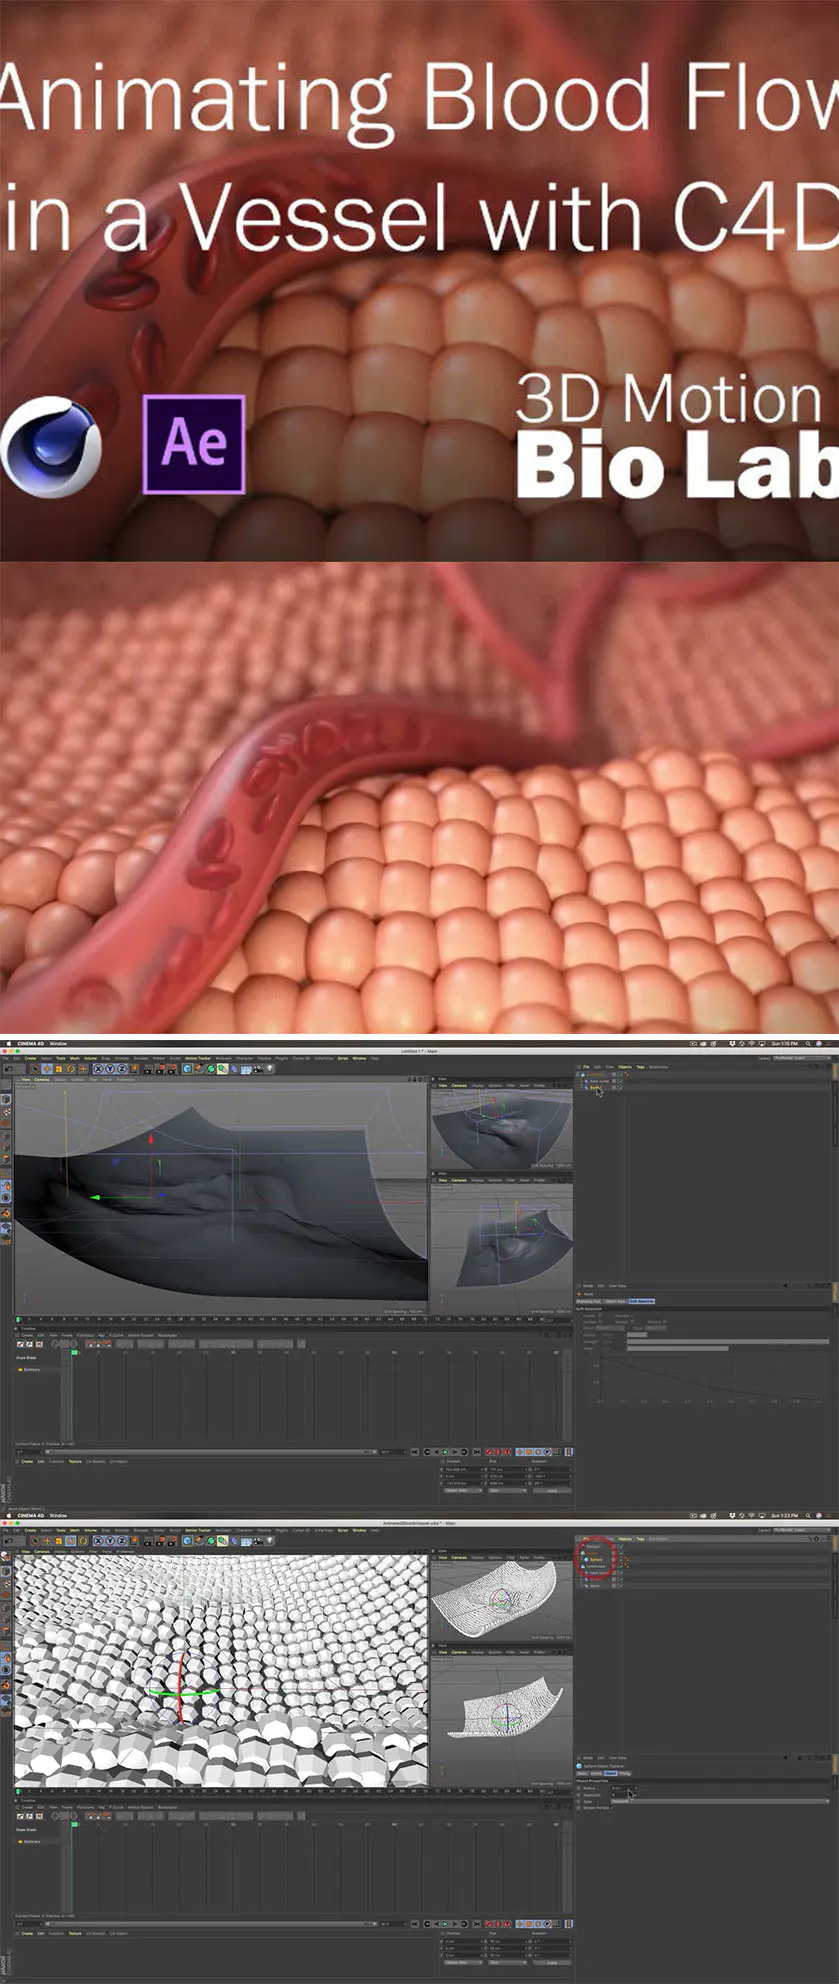839x1984 pixels.
Task: Open Tags menu in upper Object Manager
Action: [x=640, y=1067]
